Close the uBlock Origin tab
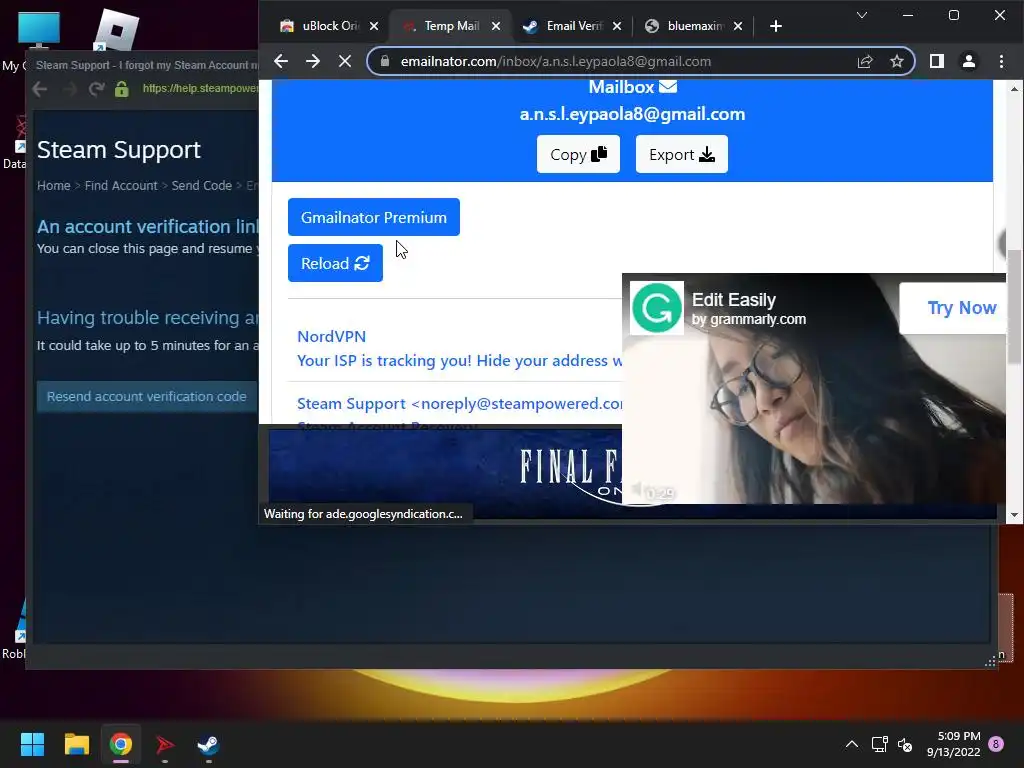 tap(374, 26)
